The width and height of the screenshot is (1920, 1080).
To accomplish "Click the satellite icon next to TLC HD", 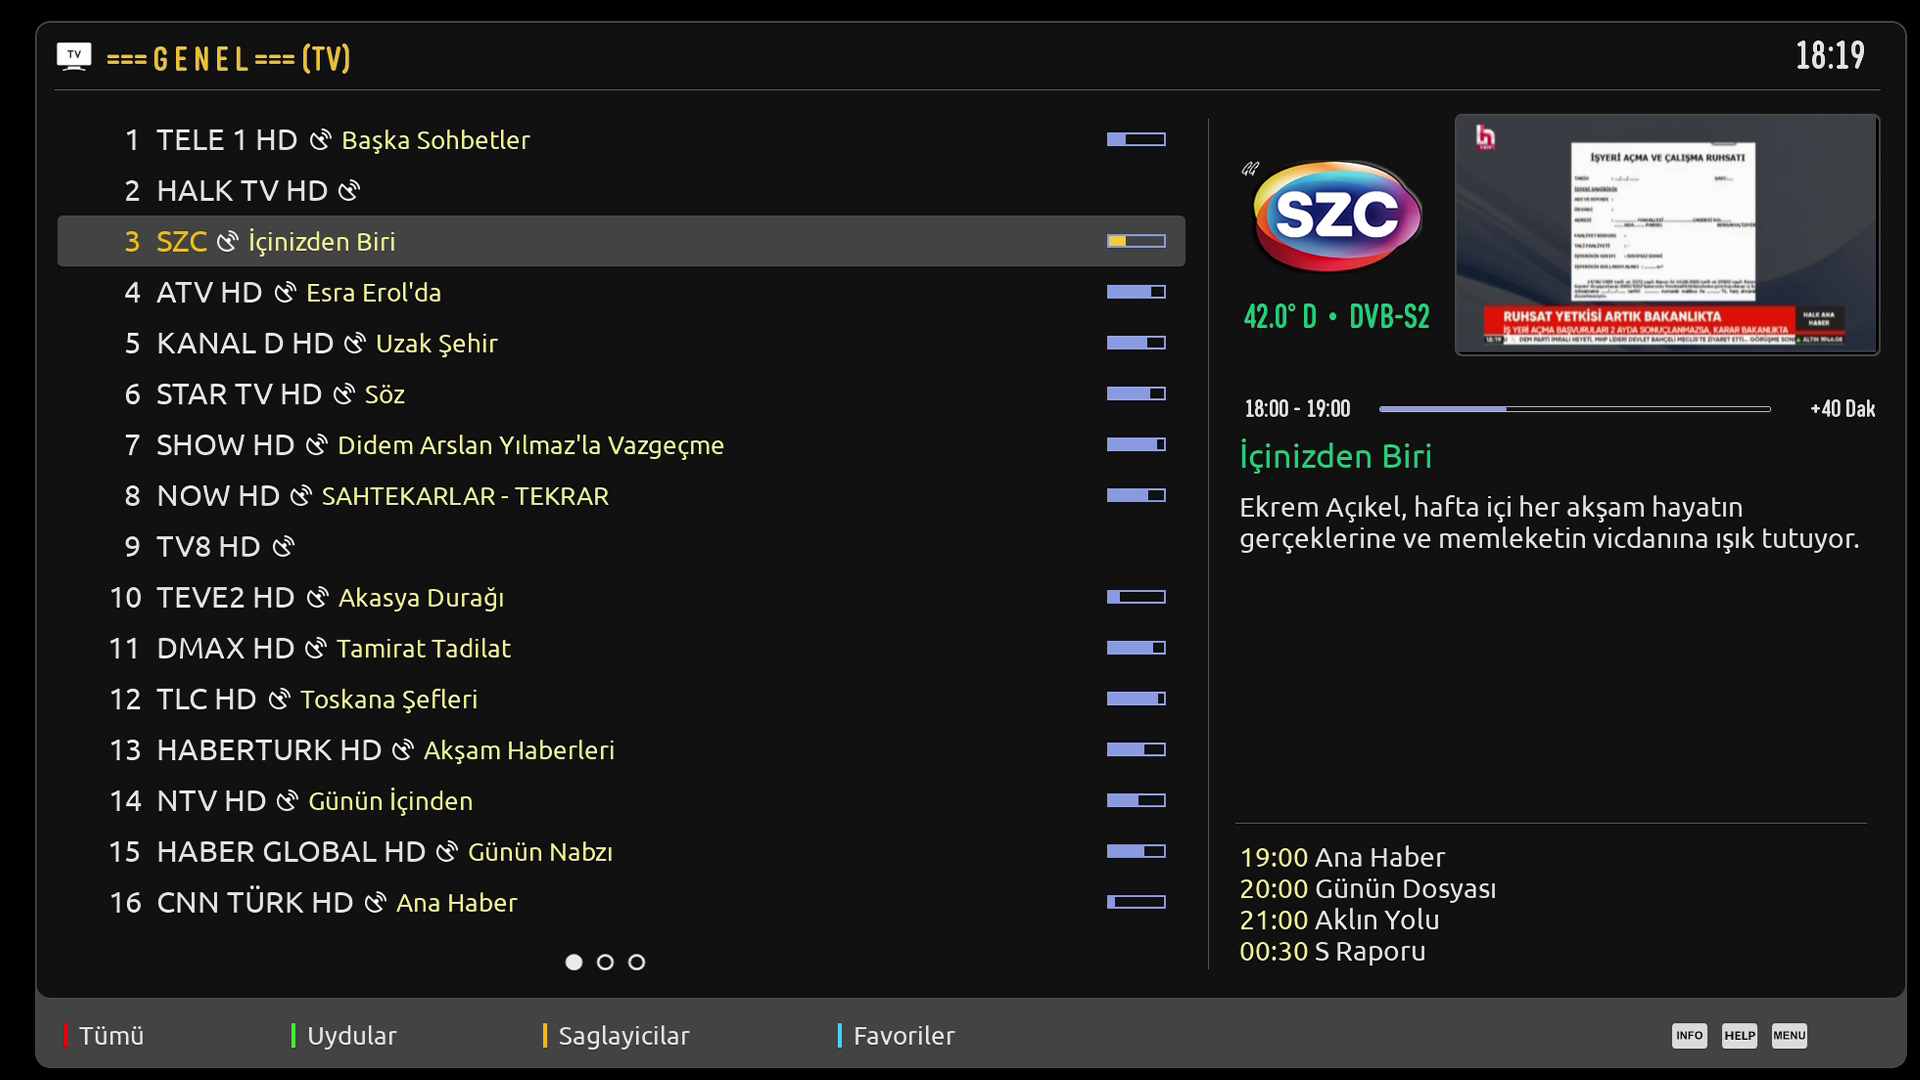I will click(x=279, y=700).
